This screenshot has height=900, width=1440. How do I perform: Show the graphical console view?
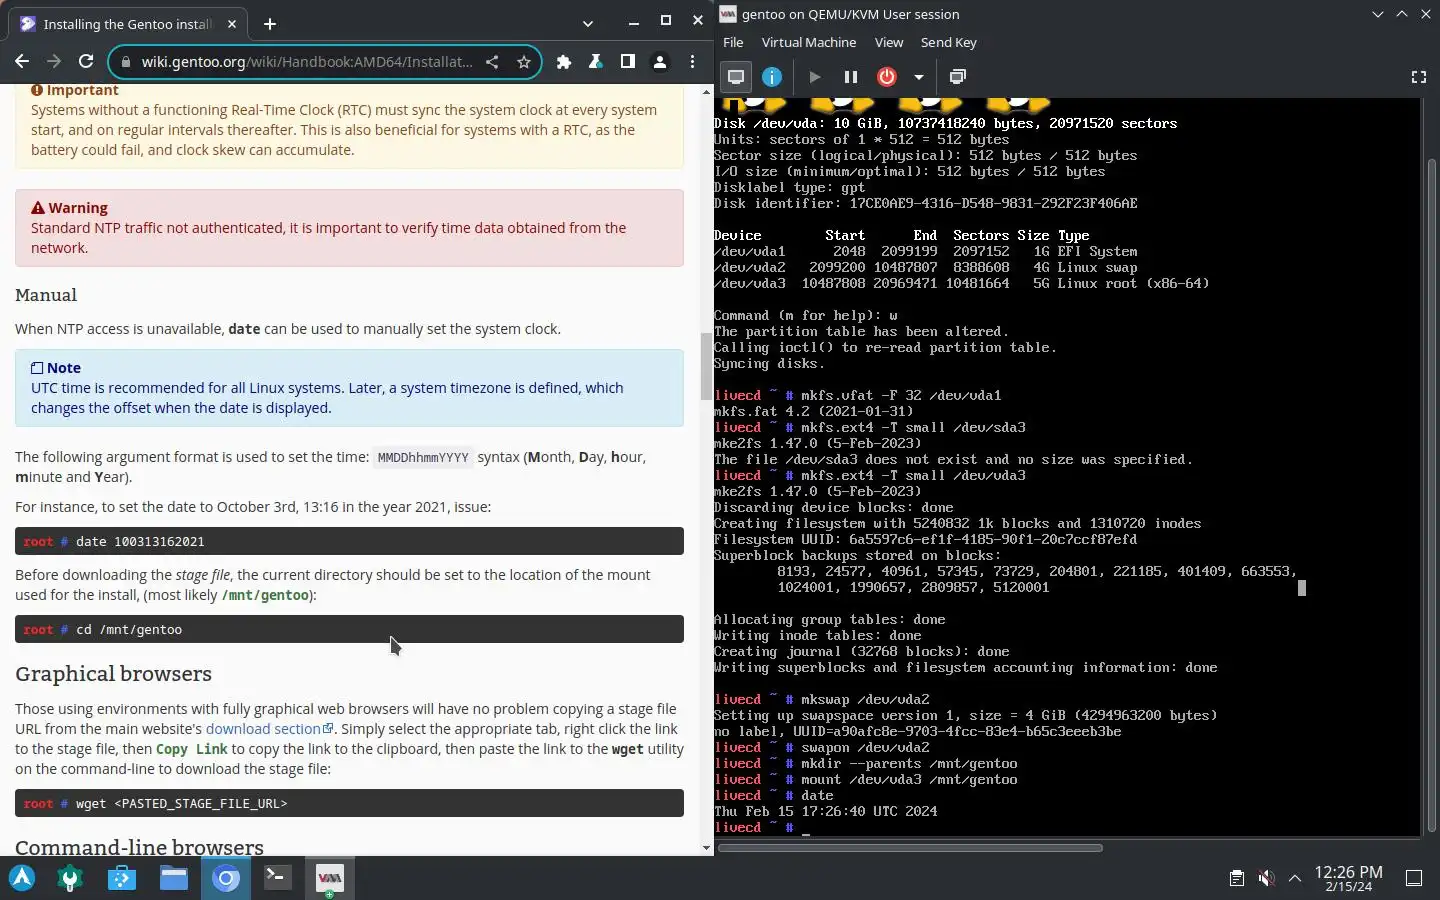(x=736, y=77)
